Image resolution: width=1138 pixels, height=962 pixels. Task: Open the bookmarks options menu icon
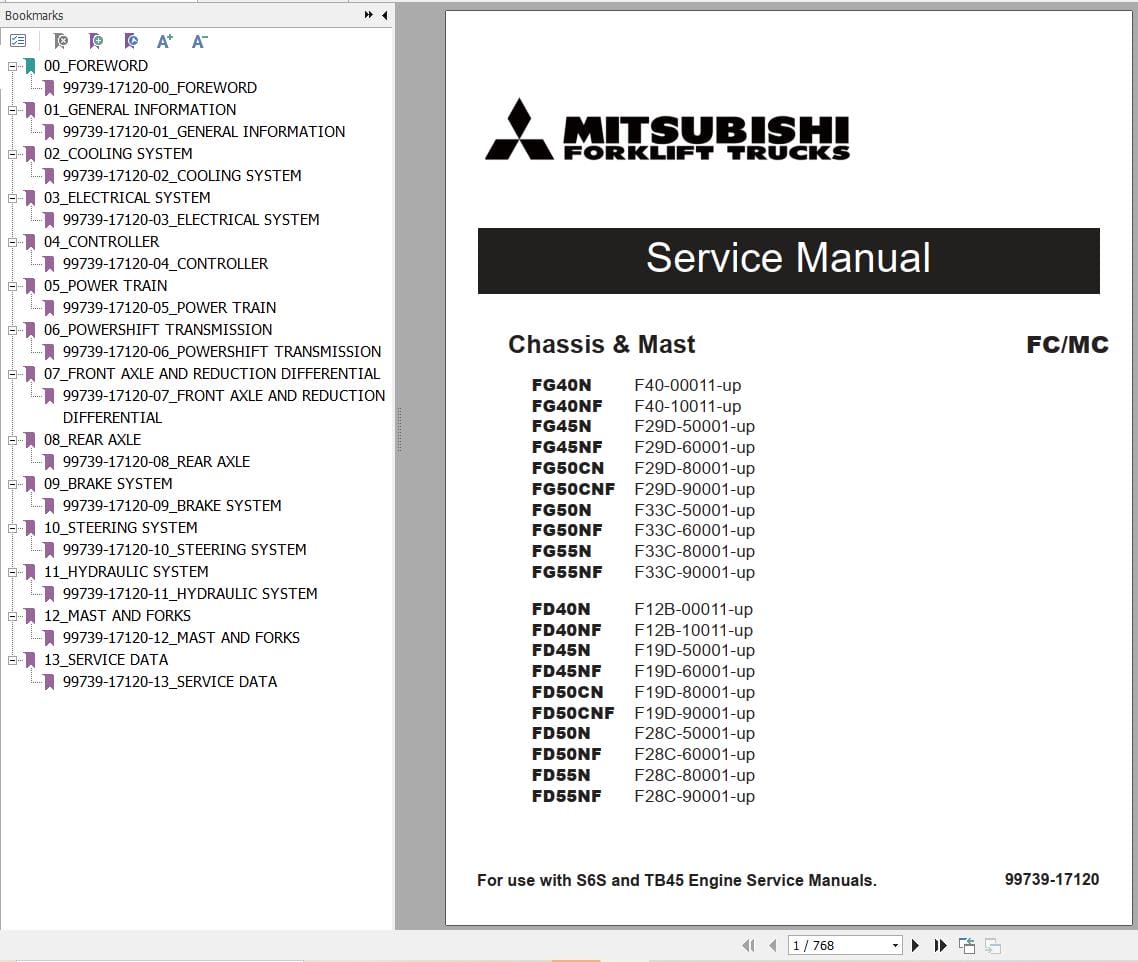(18, 41)
